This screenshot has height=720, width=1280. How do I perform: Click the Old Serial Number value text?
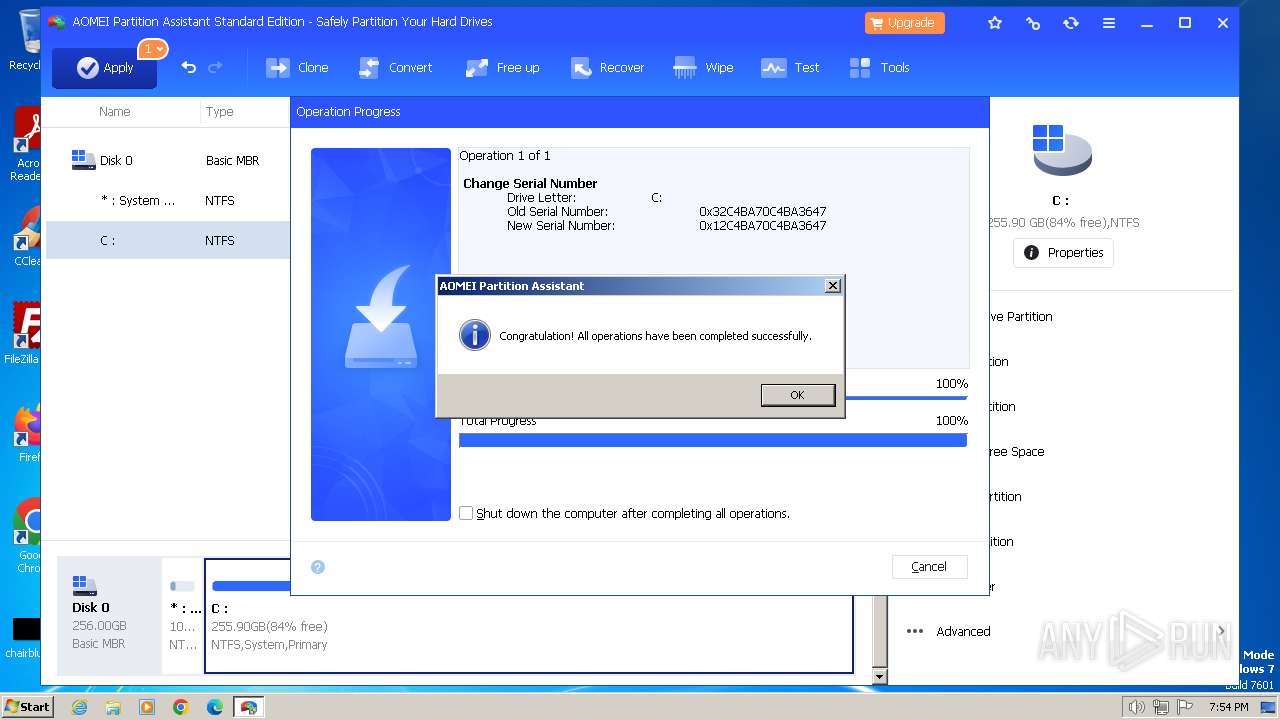click(762, 212)
